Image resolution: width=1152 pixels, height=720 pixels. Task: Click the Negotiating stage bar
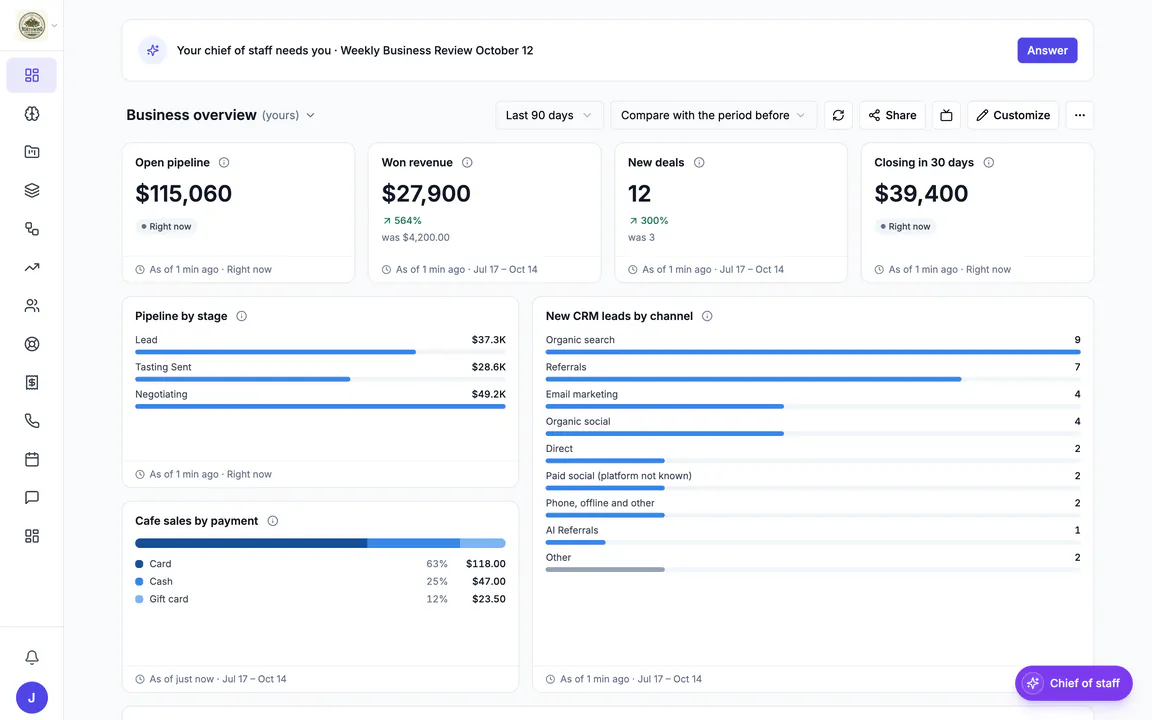(320, 406)
